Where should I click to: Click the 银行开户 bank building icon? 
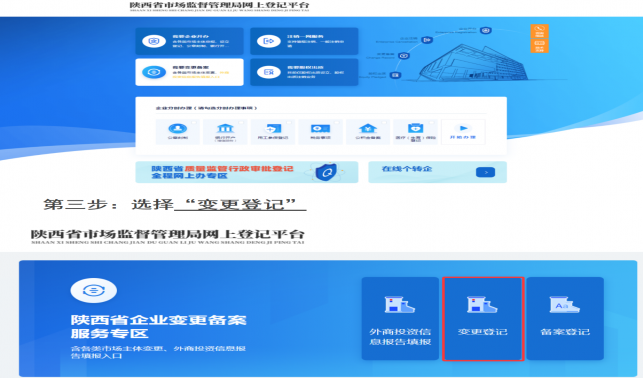coord(225,129)
